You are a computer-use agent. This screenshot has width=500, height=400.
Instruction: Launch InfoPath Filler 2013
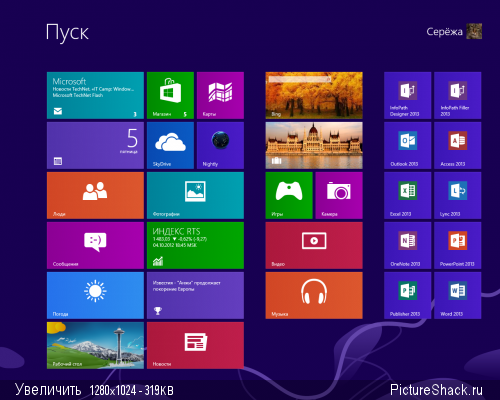(457, 95)
